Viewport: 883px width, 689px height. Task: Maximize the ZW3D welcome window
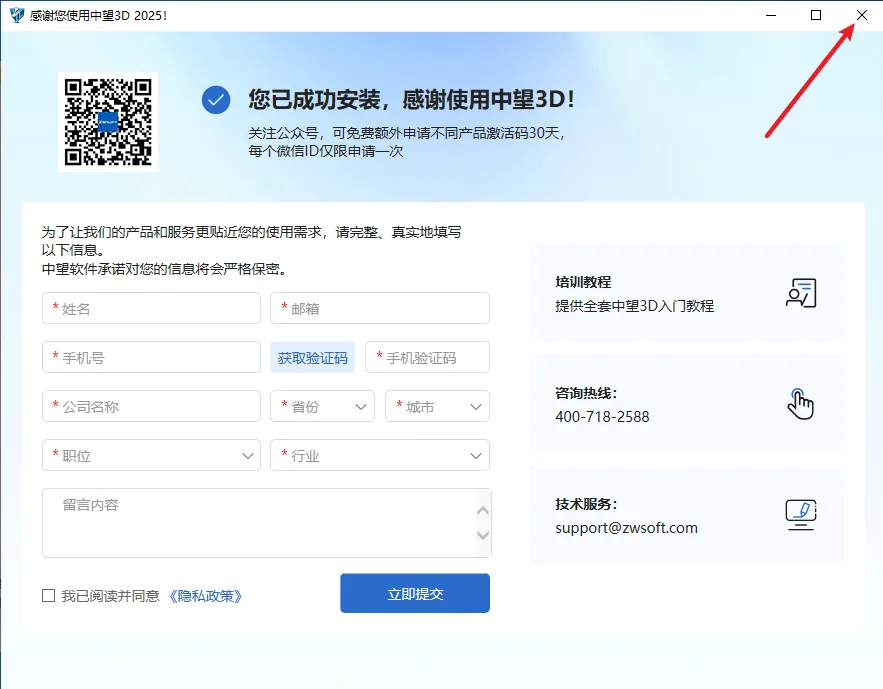(x=815, y=15)
